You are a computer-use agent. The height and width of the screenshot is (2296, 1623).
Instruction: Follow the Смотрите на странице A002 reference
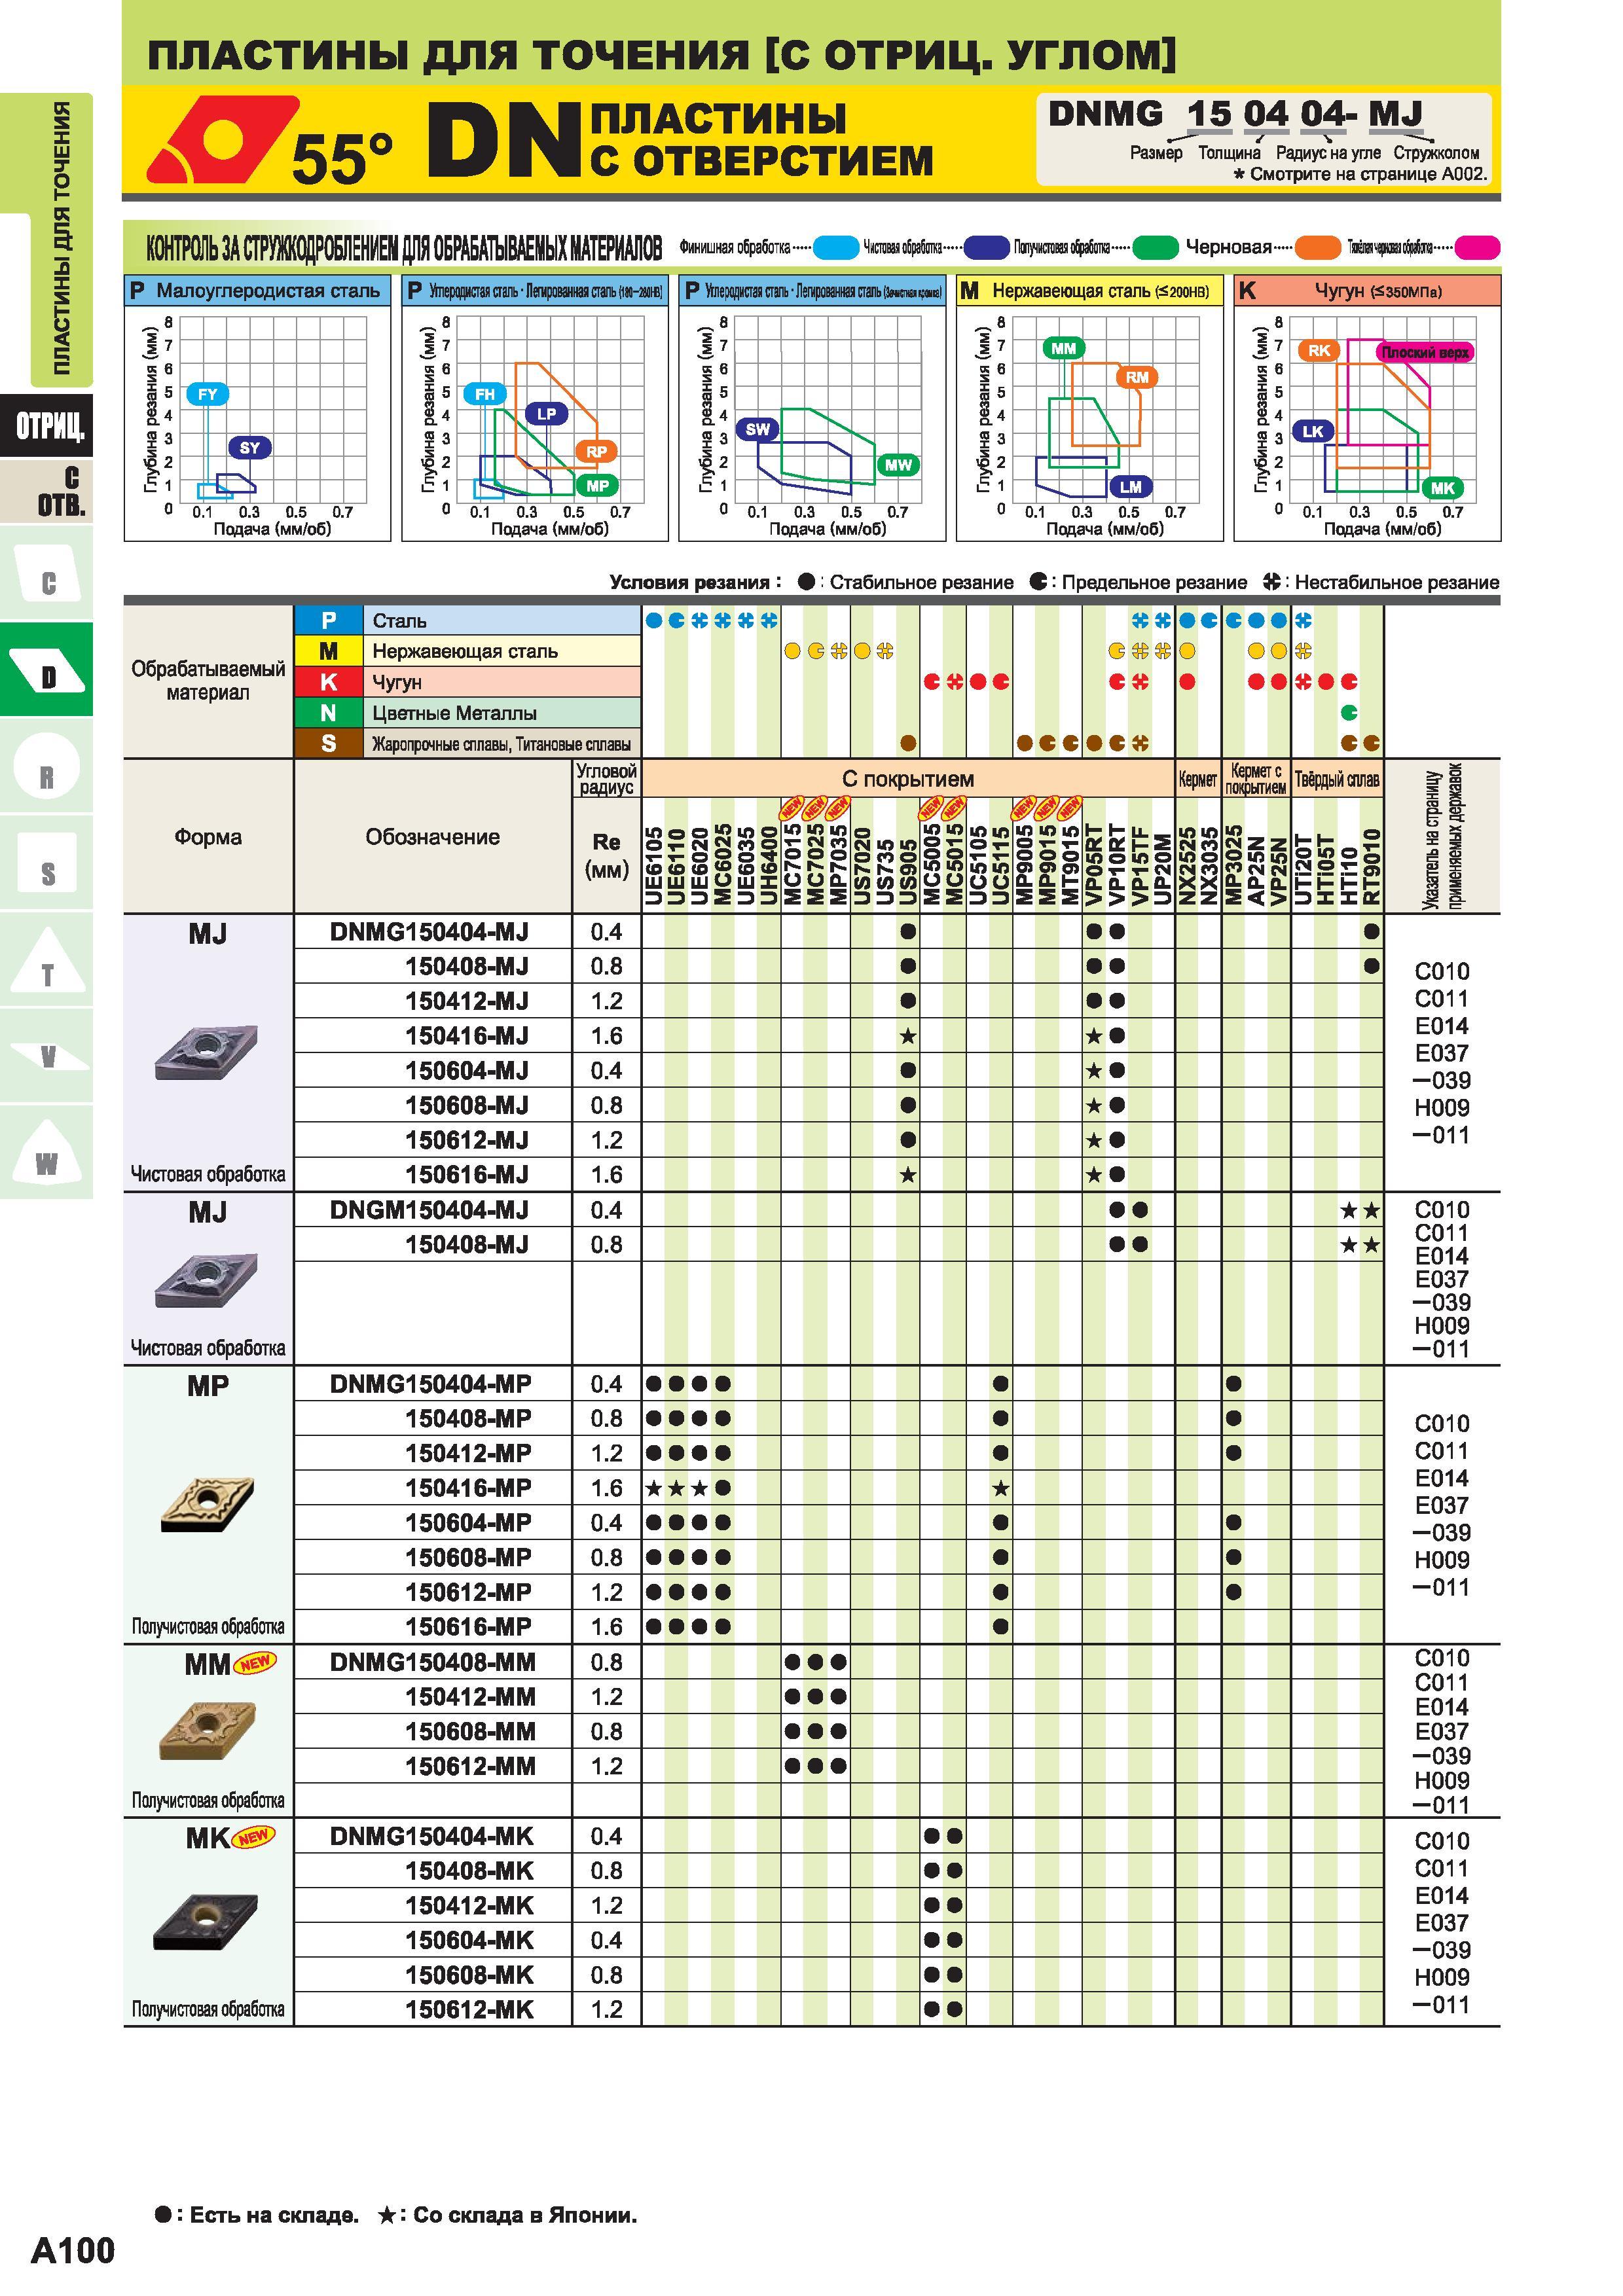pyautogui.click(x=1360, y=174)
